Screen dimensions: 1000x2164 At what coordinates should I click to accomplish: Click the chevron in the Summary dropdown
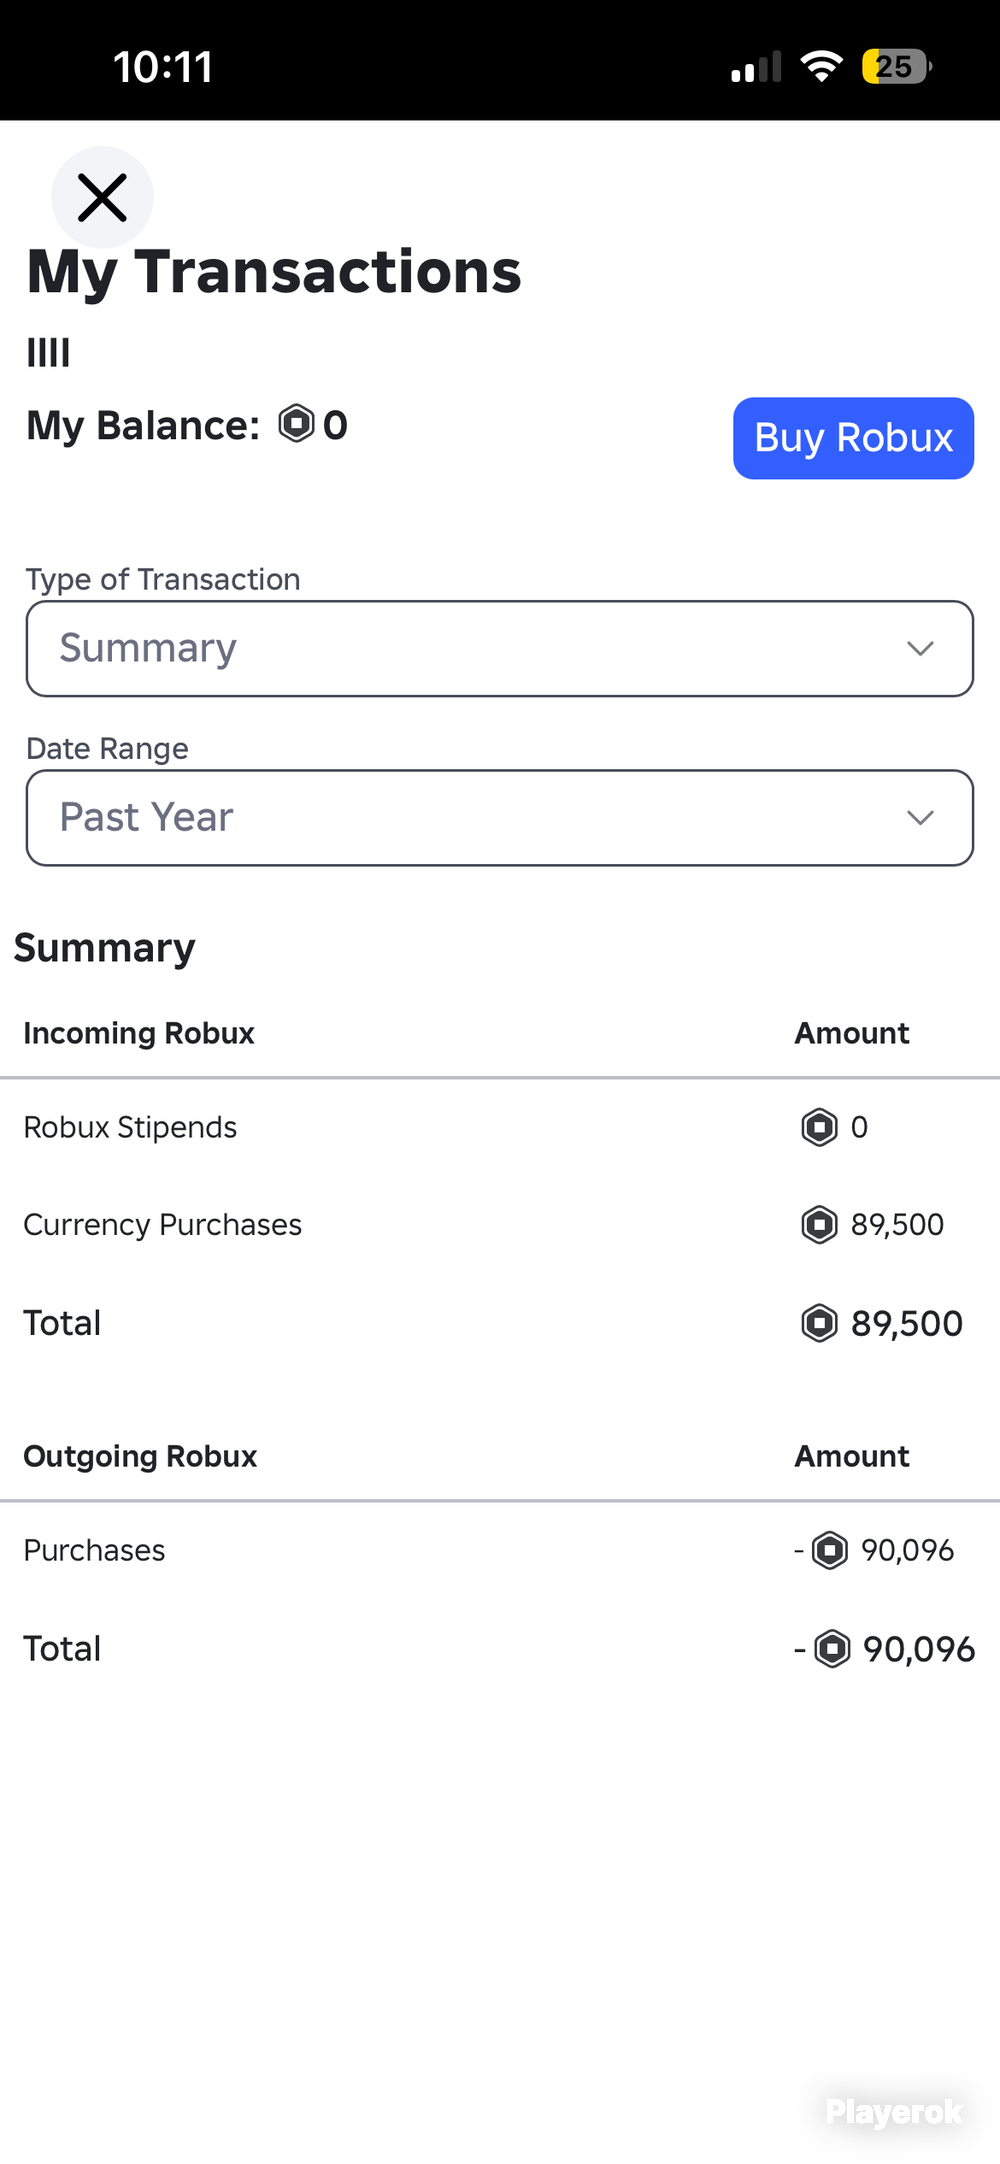pyautogui.click(x=920, y=648)
